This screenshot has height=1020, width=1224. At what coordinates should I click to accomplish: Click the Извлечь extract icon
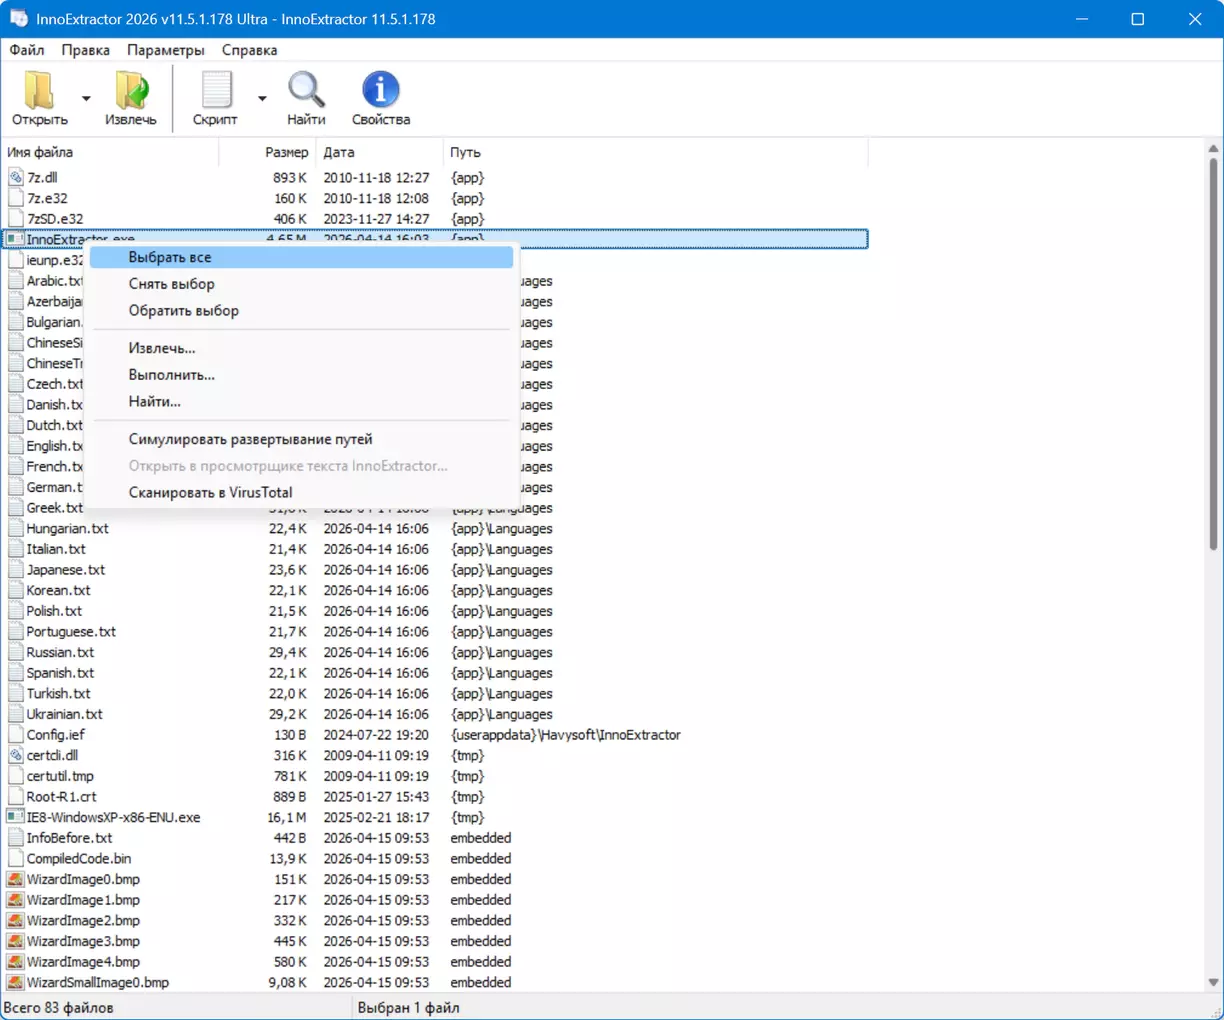[x=131, y=91]
